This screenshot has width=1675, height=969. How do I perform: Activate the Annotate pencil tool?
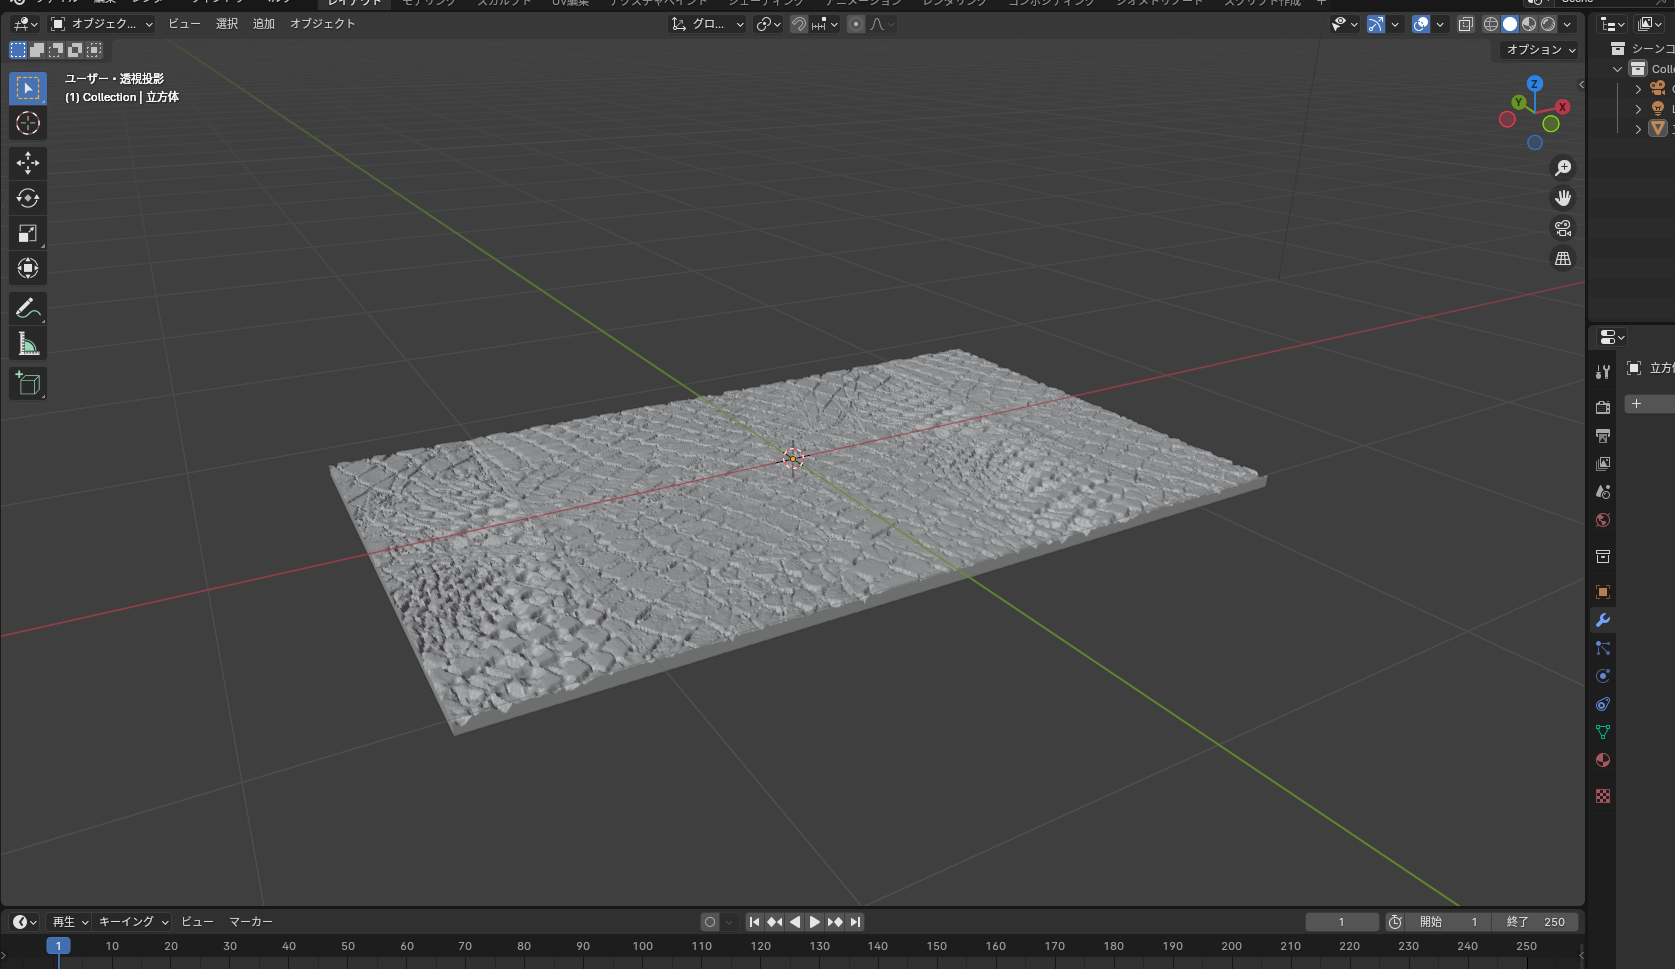click(x=28, y=309)
